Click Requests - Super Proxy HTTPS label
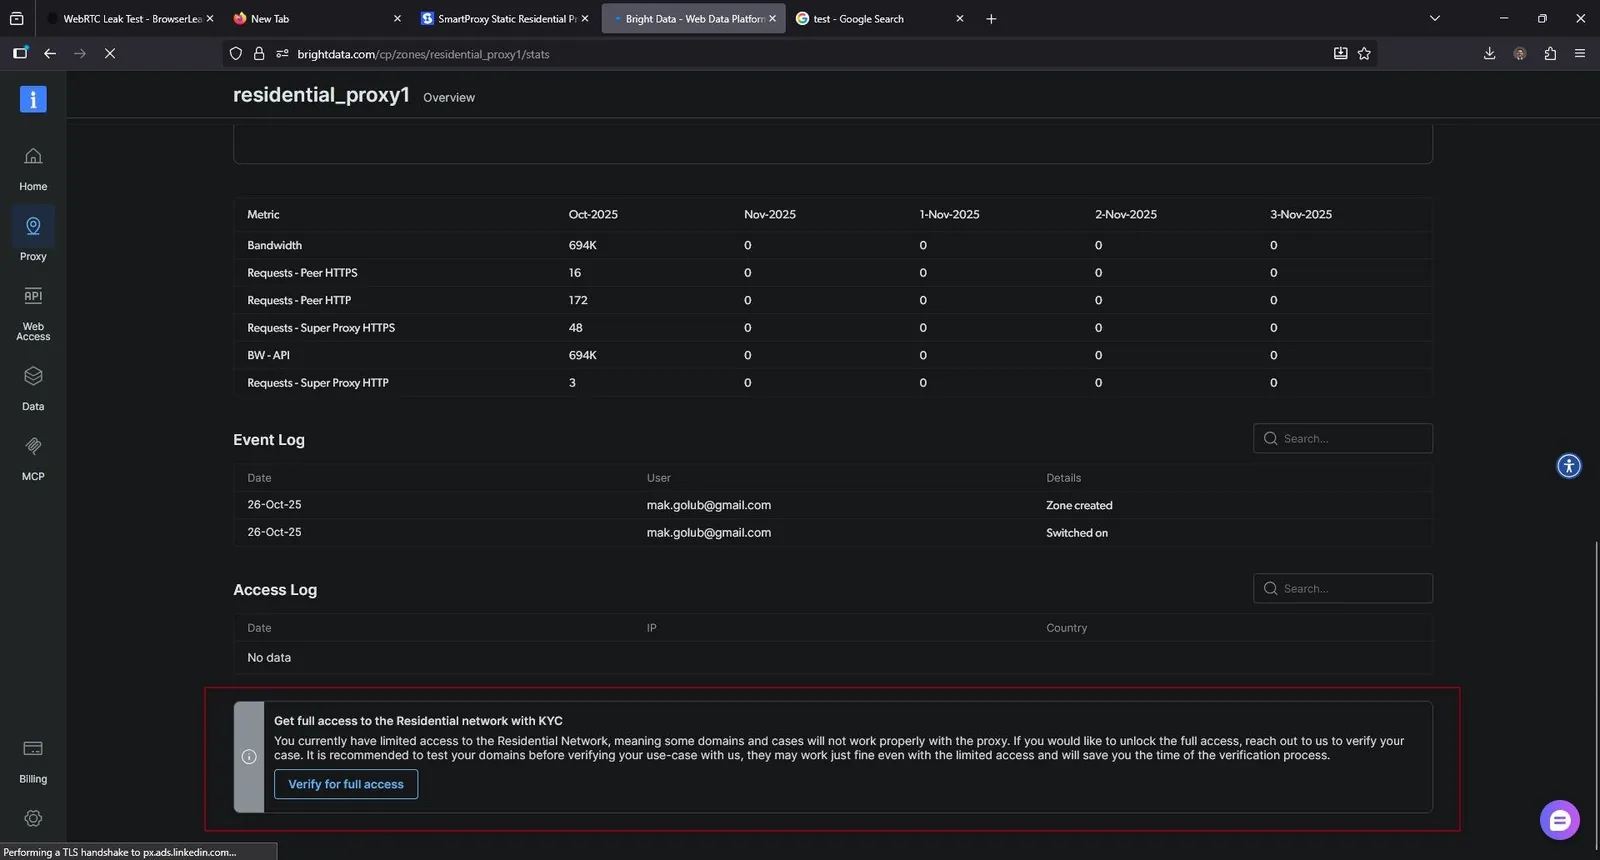This screenshot has width=1600, height=860. pos(321,328)
